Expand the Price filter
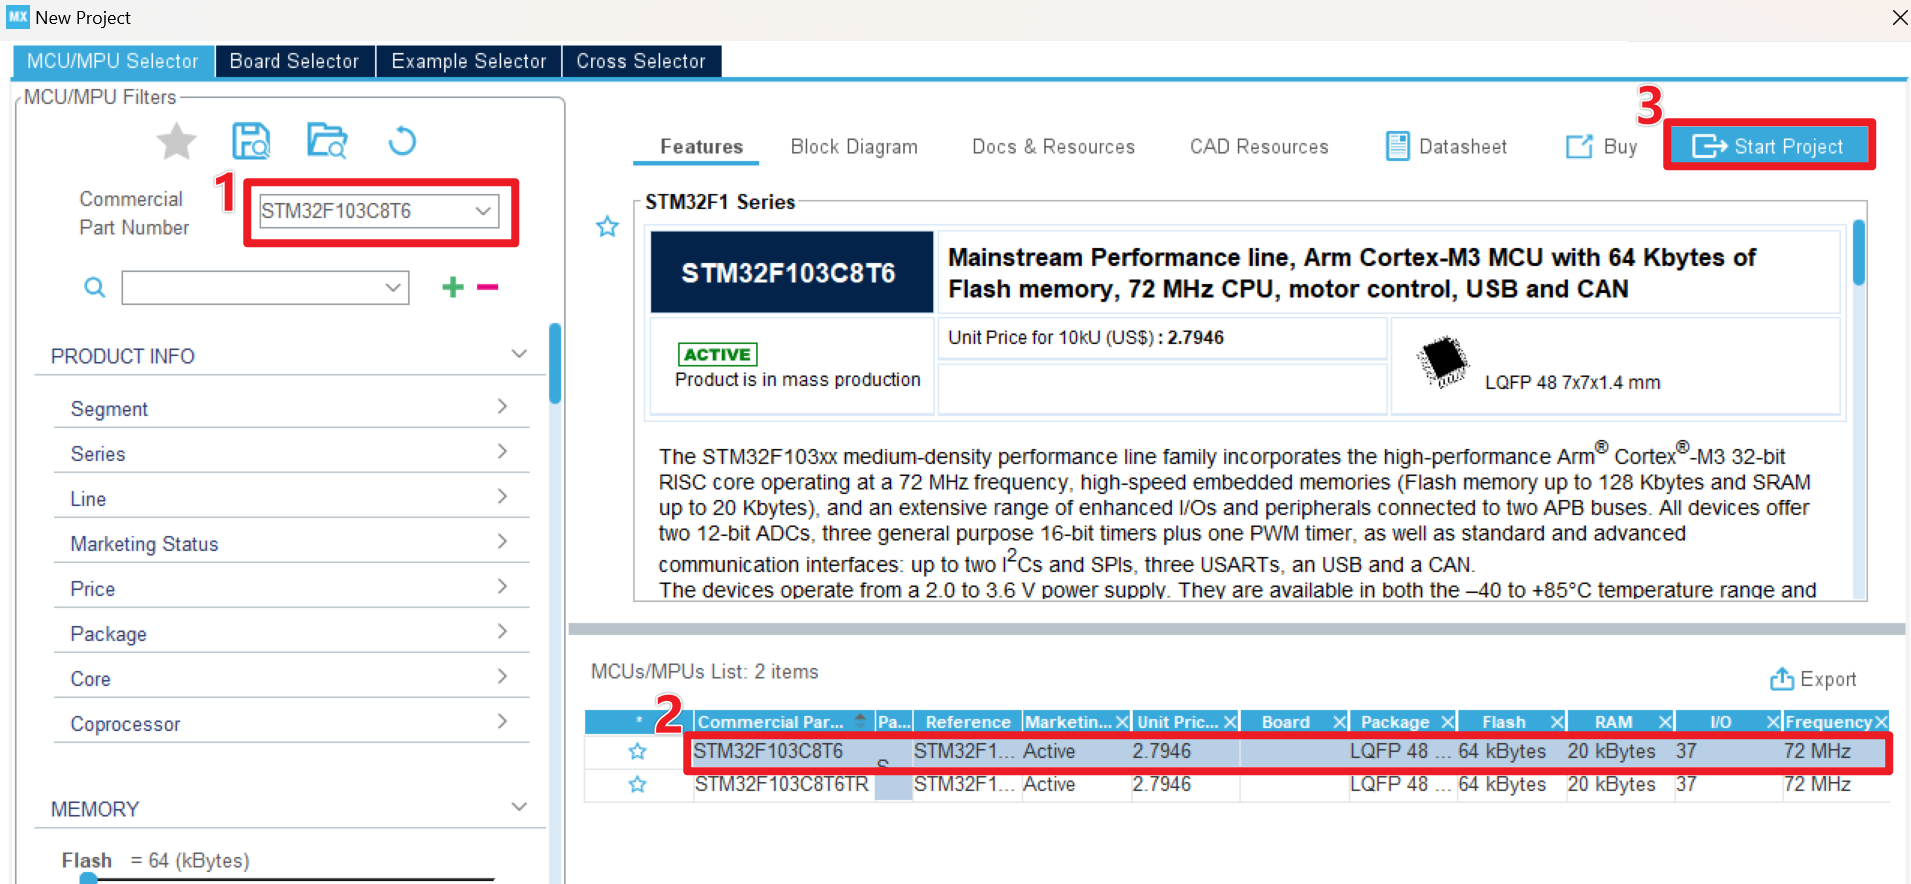This screenshot has height=884, width=1911. point(502,586)
